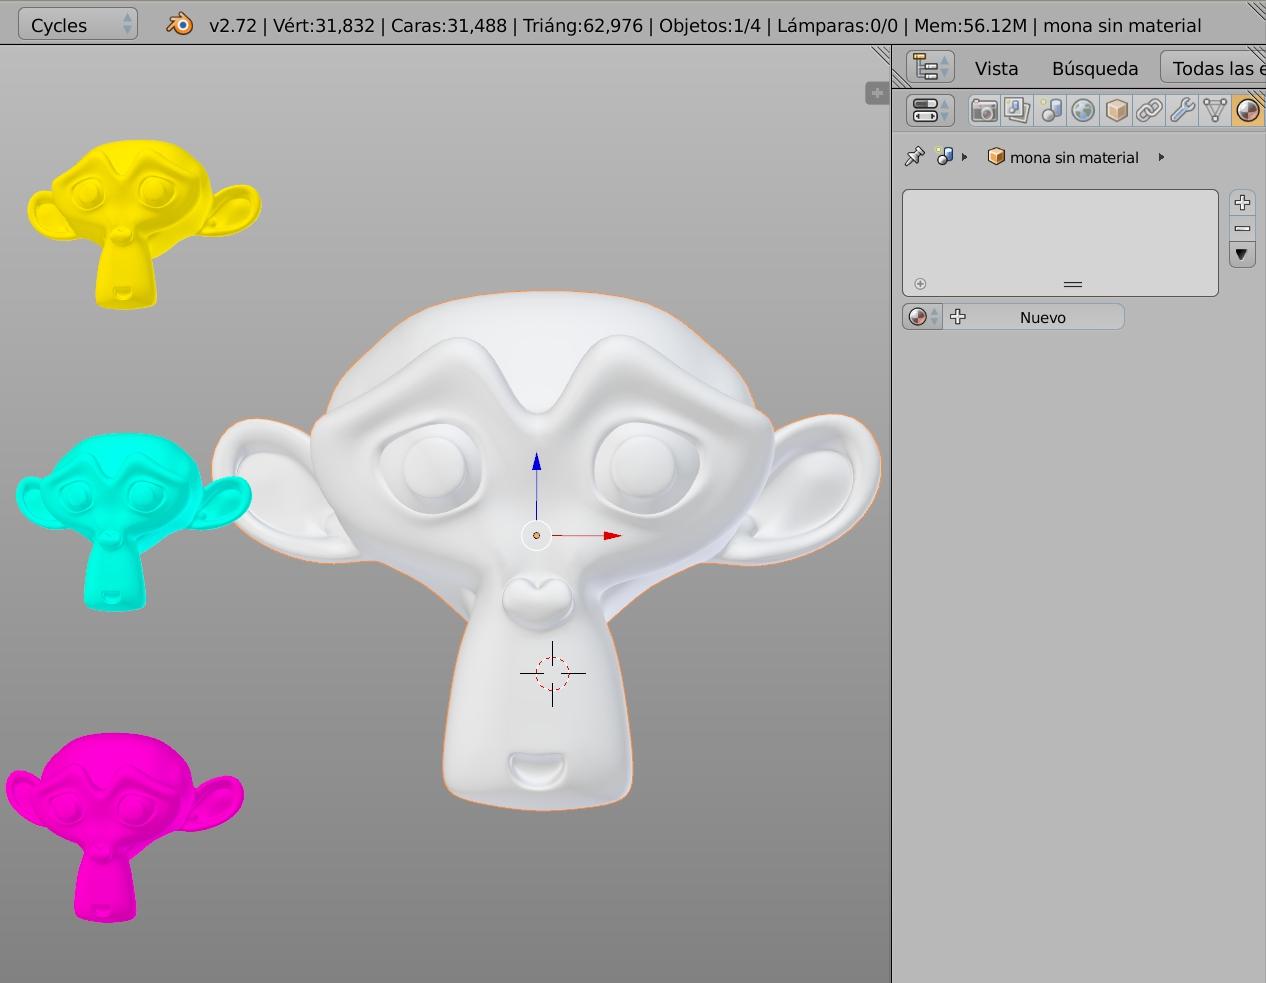Click the orange cube icon beside 'mona sin material'

point(996,157)
